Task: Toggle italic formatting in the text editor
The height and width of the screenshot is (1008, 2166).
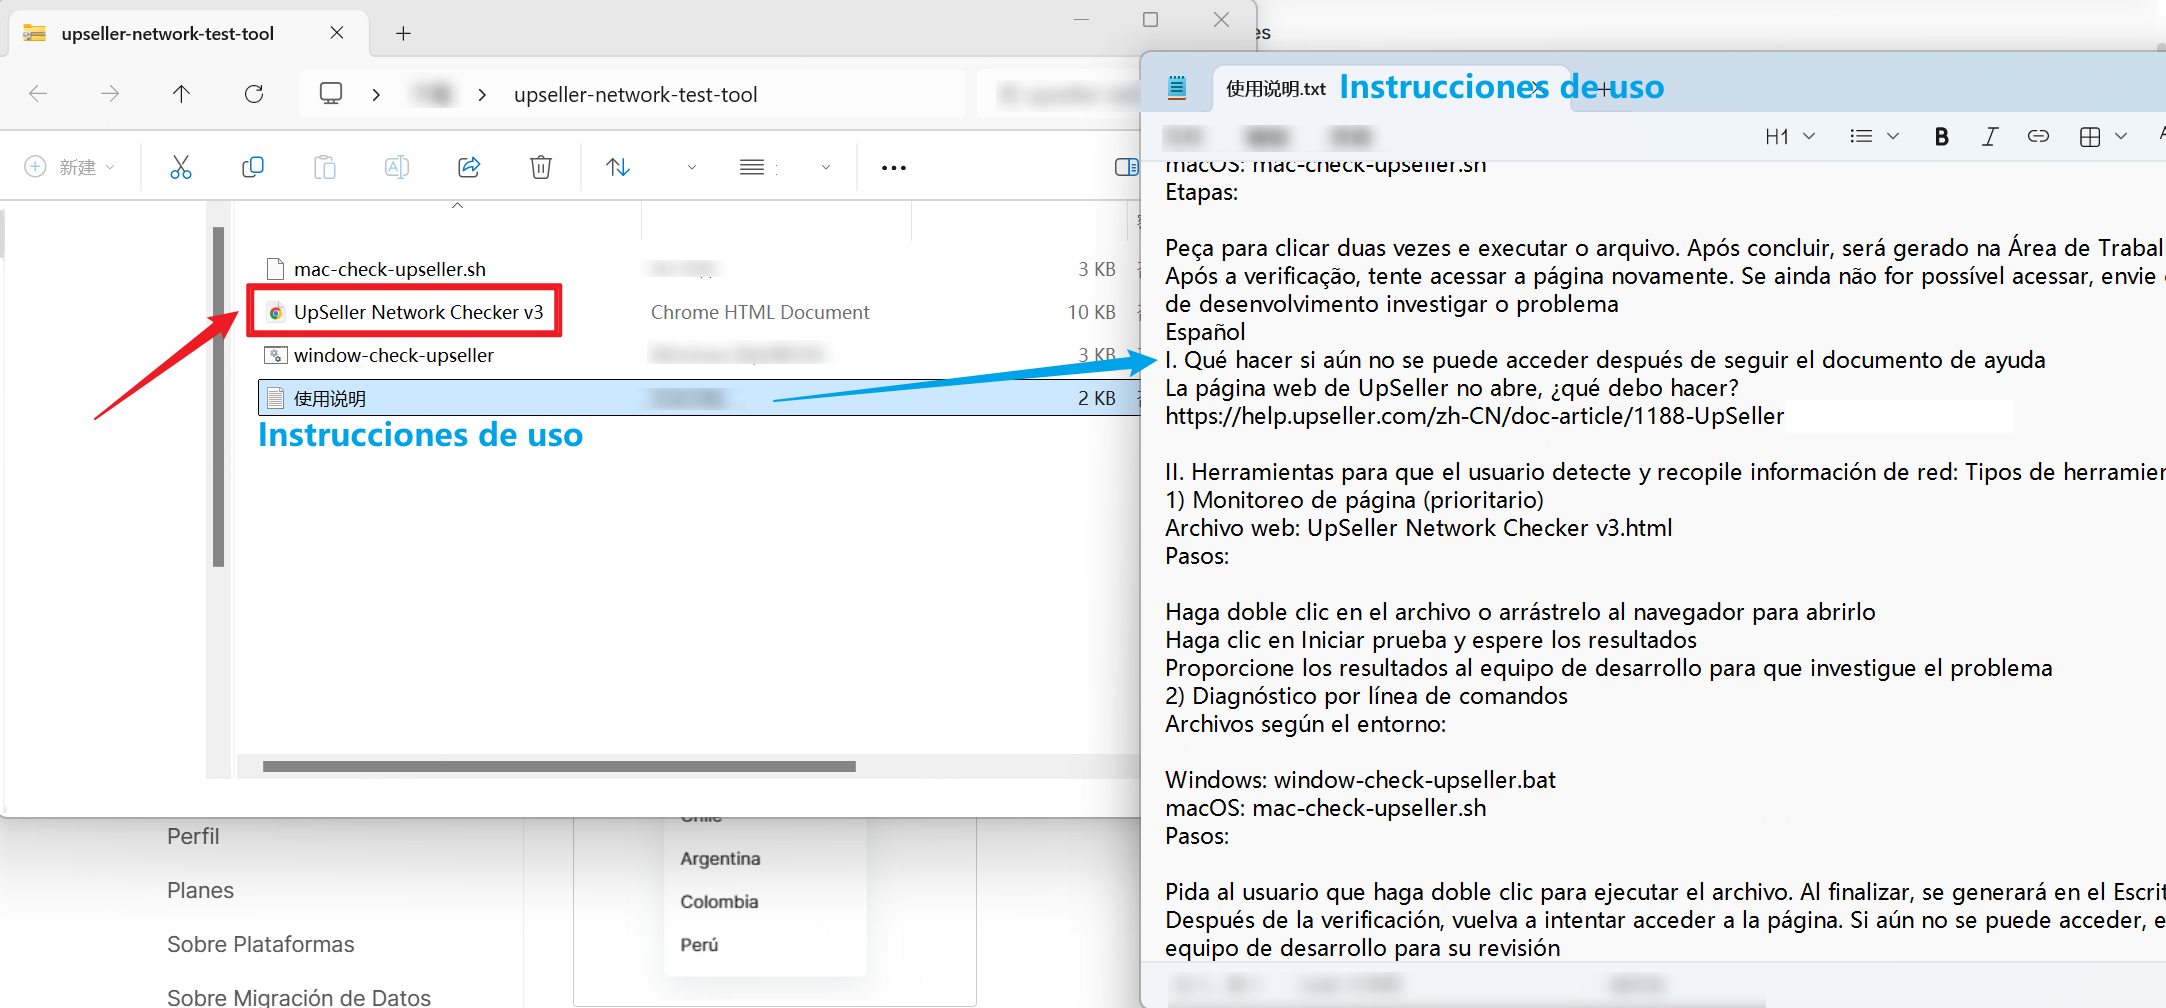Action: [x=1990, y=136]
